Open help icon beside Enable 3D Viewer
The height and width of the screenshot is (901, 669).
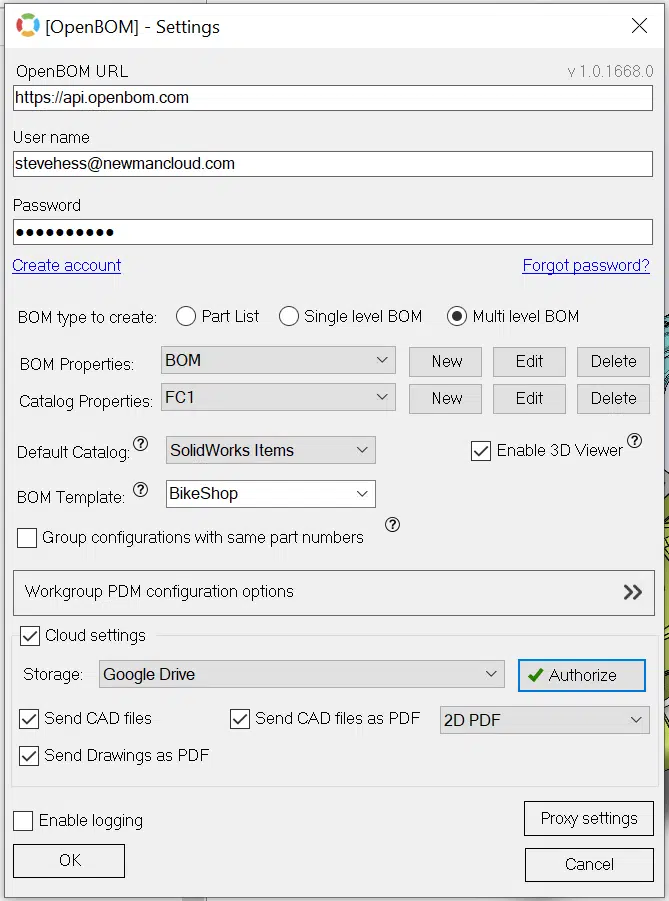click(x=635, y=441)
